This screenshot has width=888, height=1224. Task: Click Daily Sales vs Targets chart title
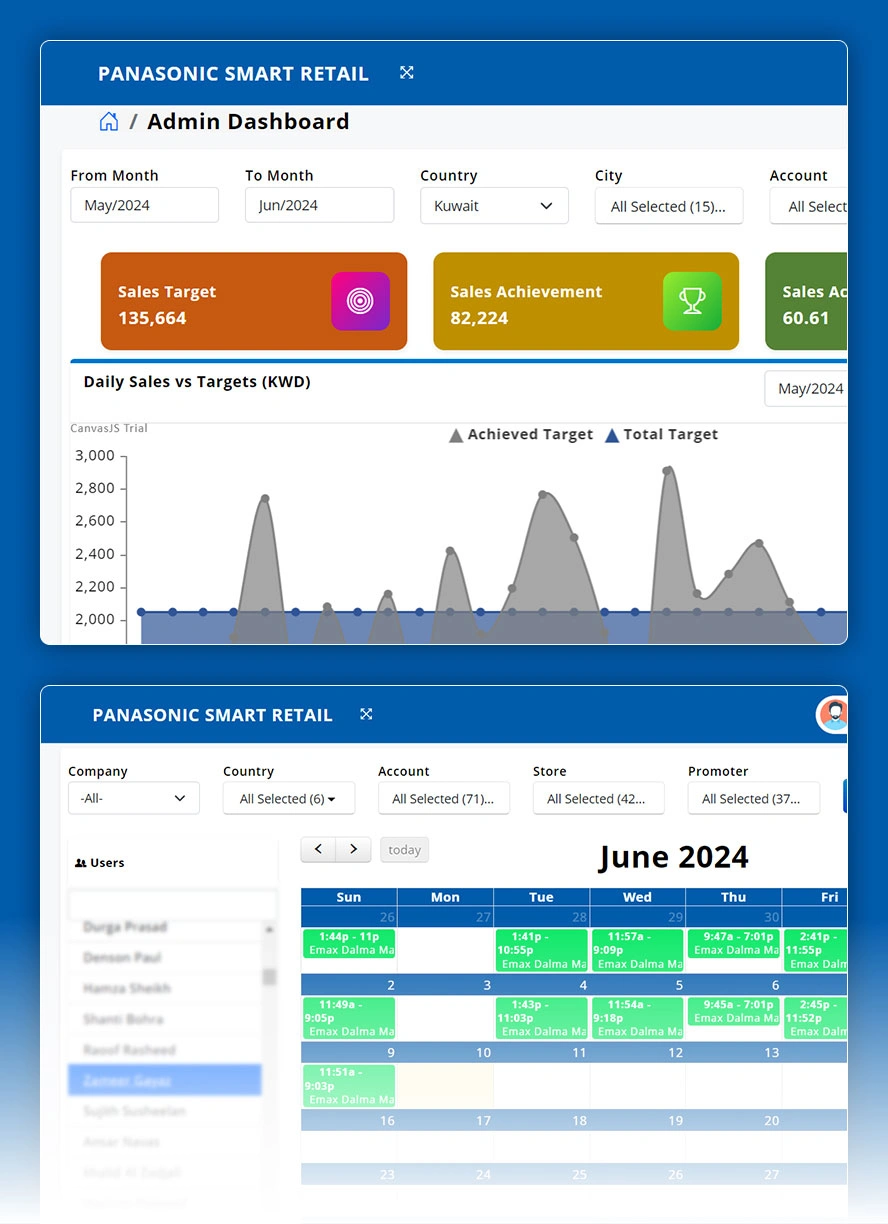[x=197, y=382]
